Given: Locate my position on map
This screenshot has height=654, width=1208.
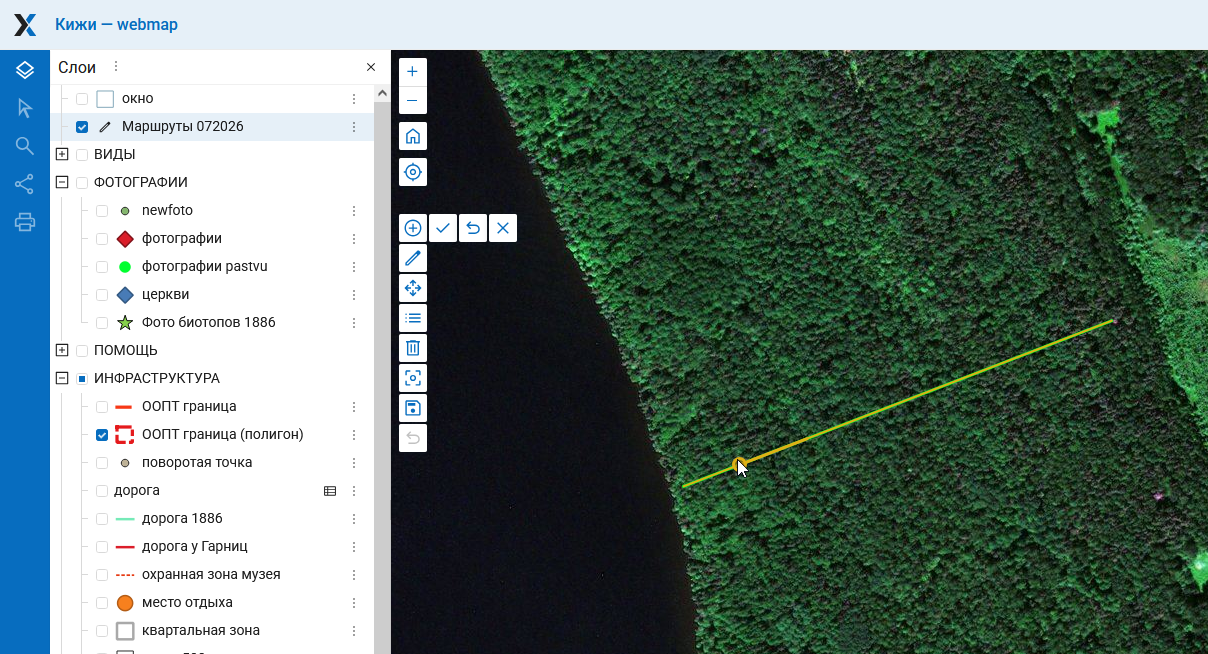Looking at the screenshot, I should point(413,172).
